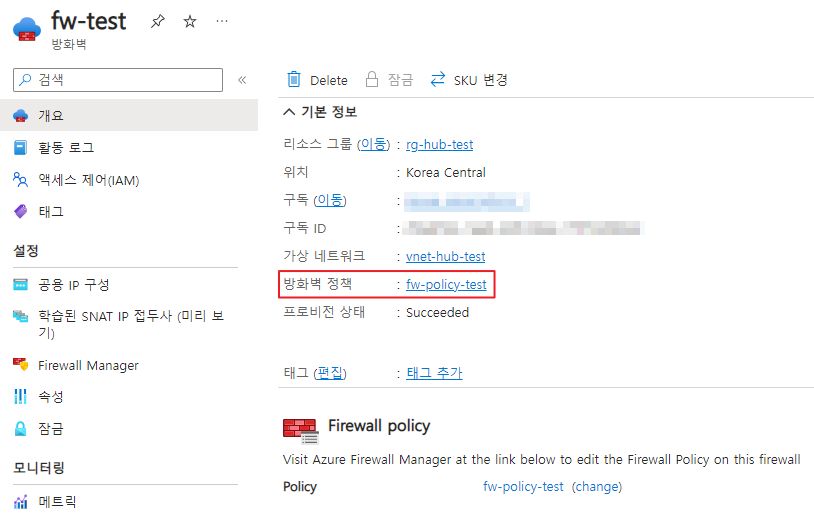Image resolution: width=814 pixels, height=513 pixels.
Task: Click the search field in the sidebar
Action: tap(118, 80)
